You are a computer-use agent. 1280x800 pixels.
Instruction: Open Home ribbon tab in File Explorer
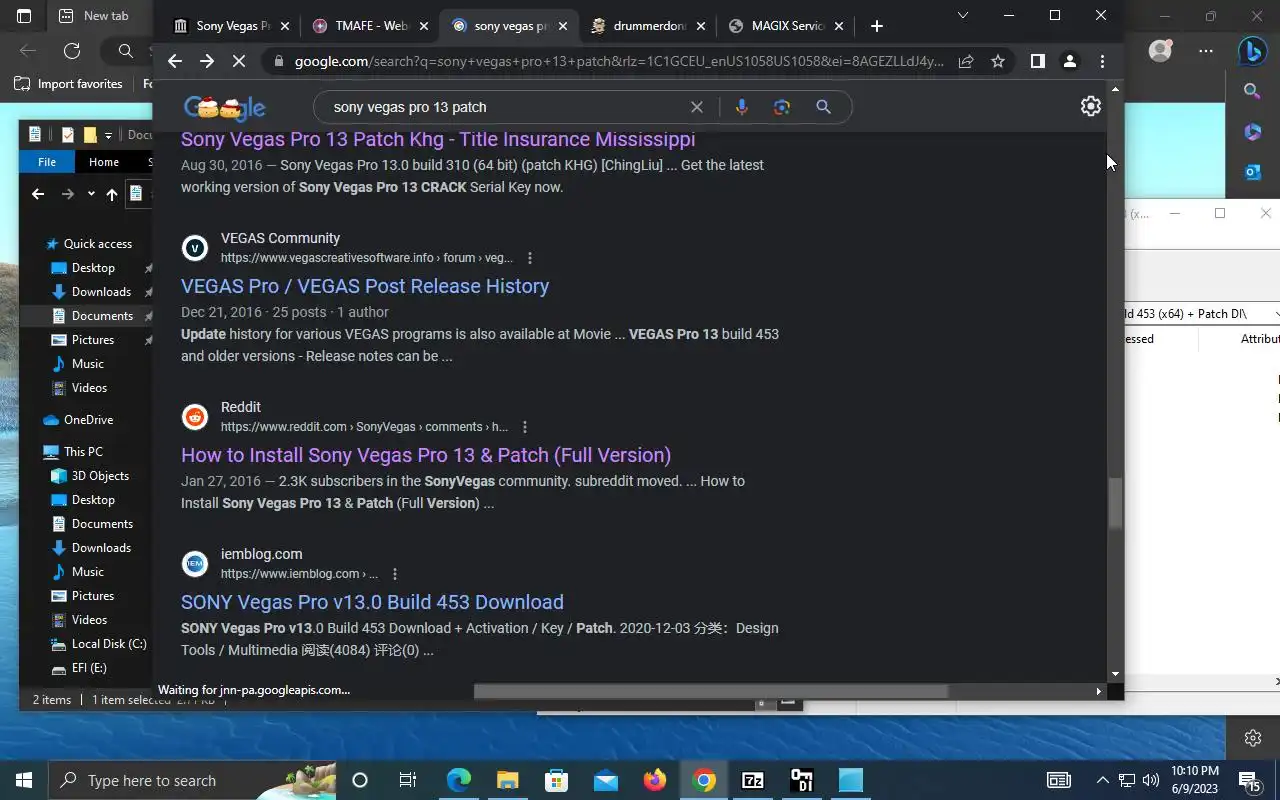[104, 162]
